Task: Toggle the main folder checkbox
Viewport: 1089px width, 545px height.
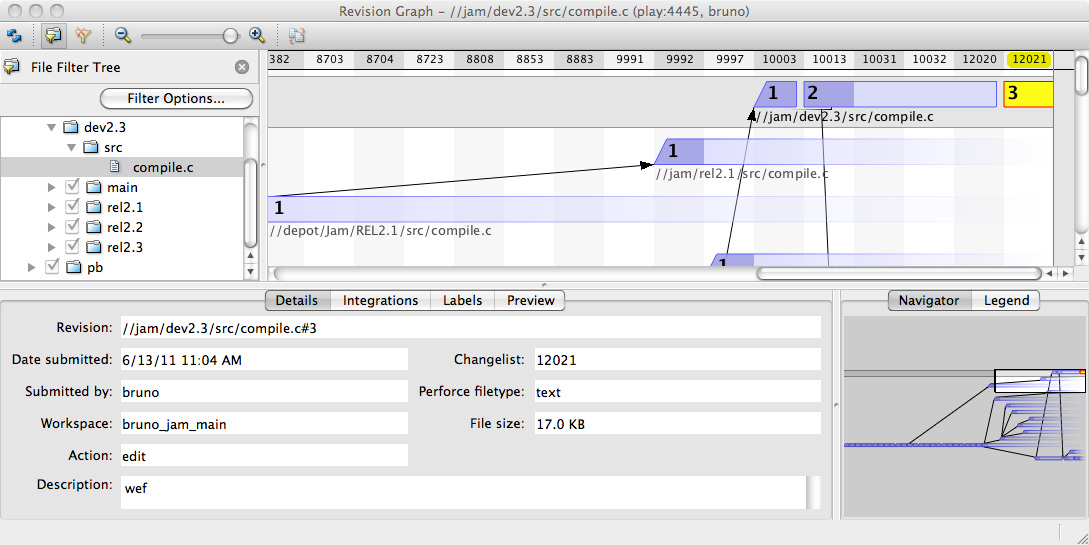Action: coord(72,187)
